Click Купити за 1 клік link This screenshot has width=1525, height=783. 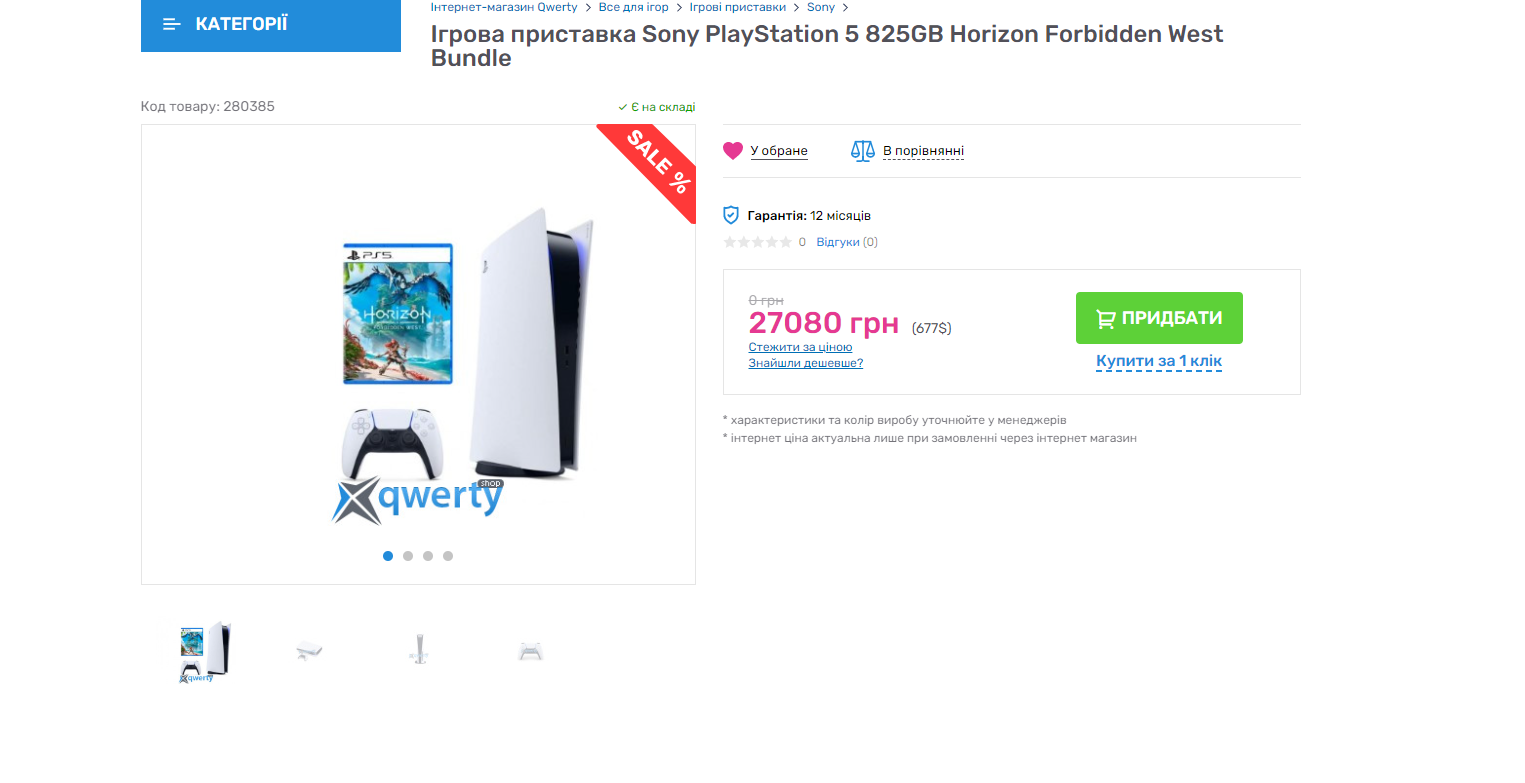[x=1159, y=361]
